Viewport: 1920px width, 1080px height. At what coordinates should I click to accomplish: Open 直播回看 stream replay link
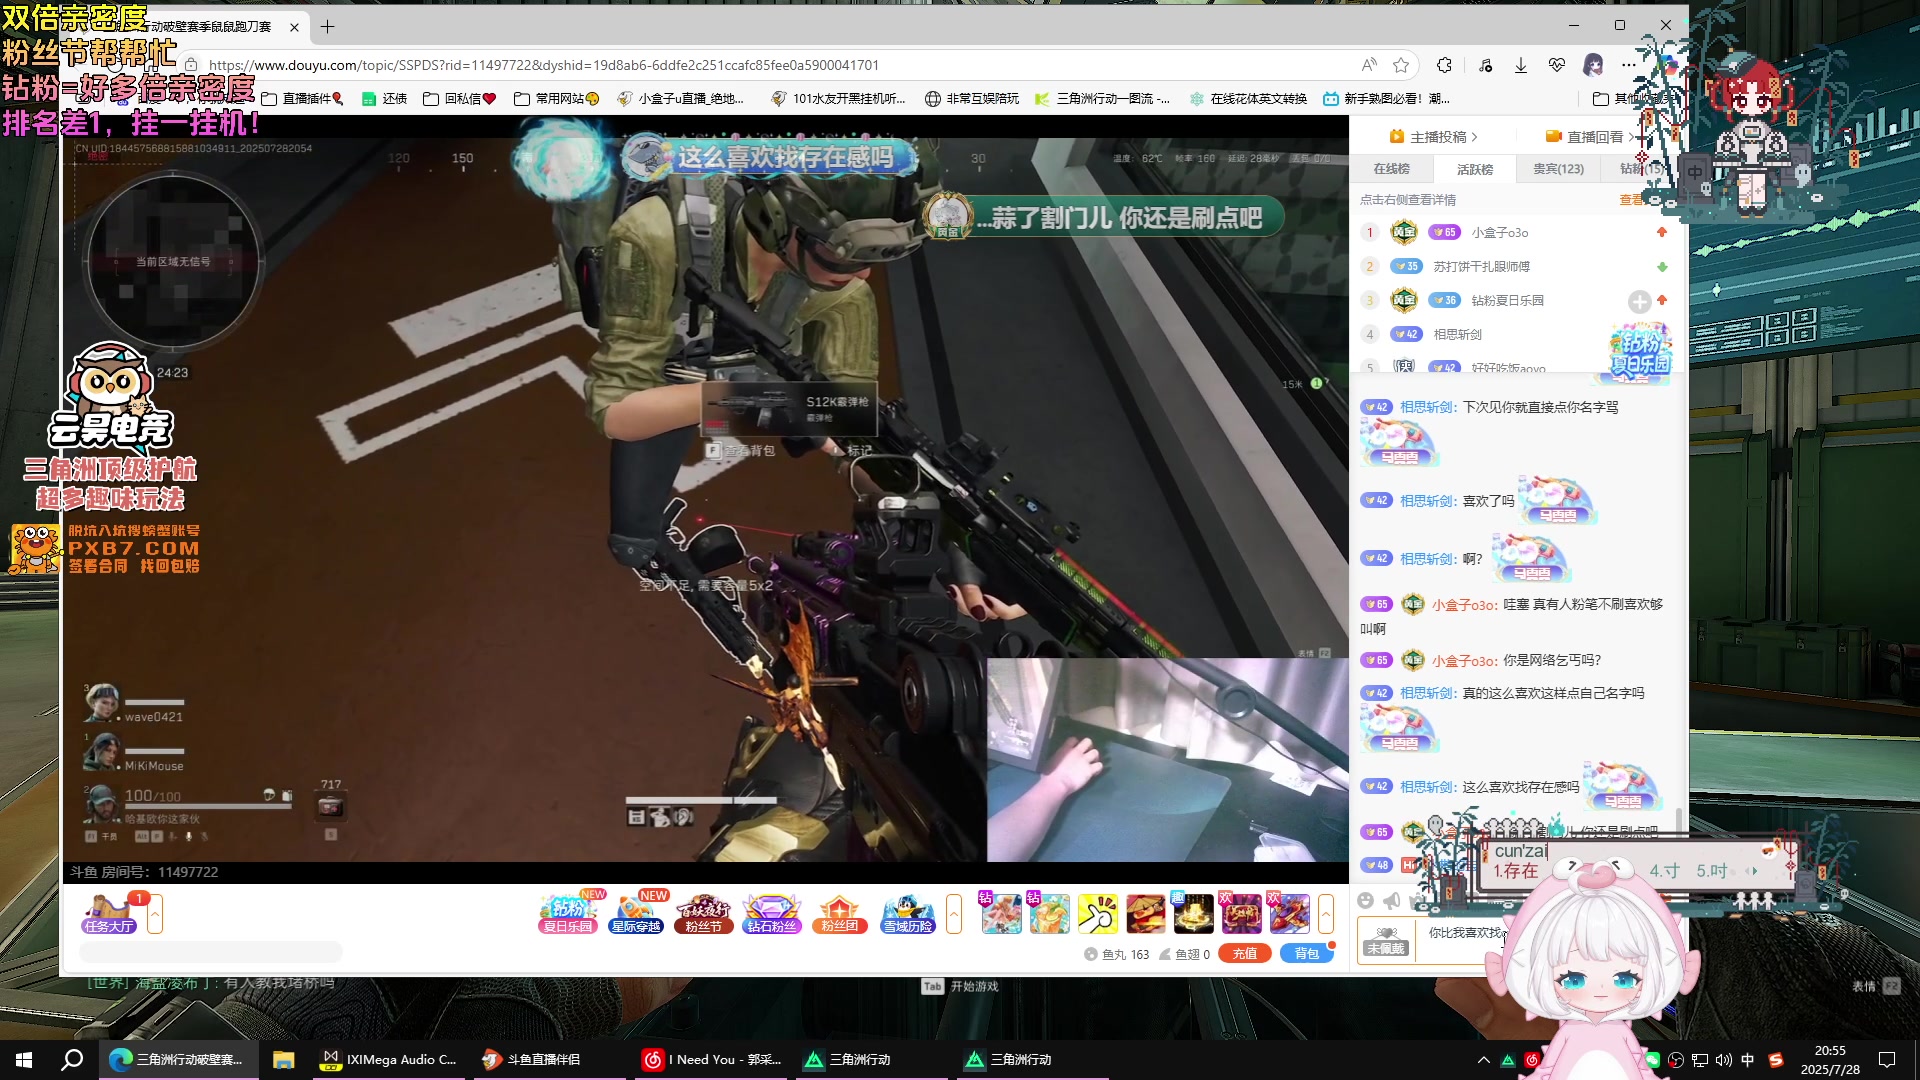pyautogui.click(x=1589, y=137)
